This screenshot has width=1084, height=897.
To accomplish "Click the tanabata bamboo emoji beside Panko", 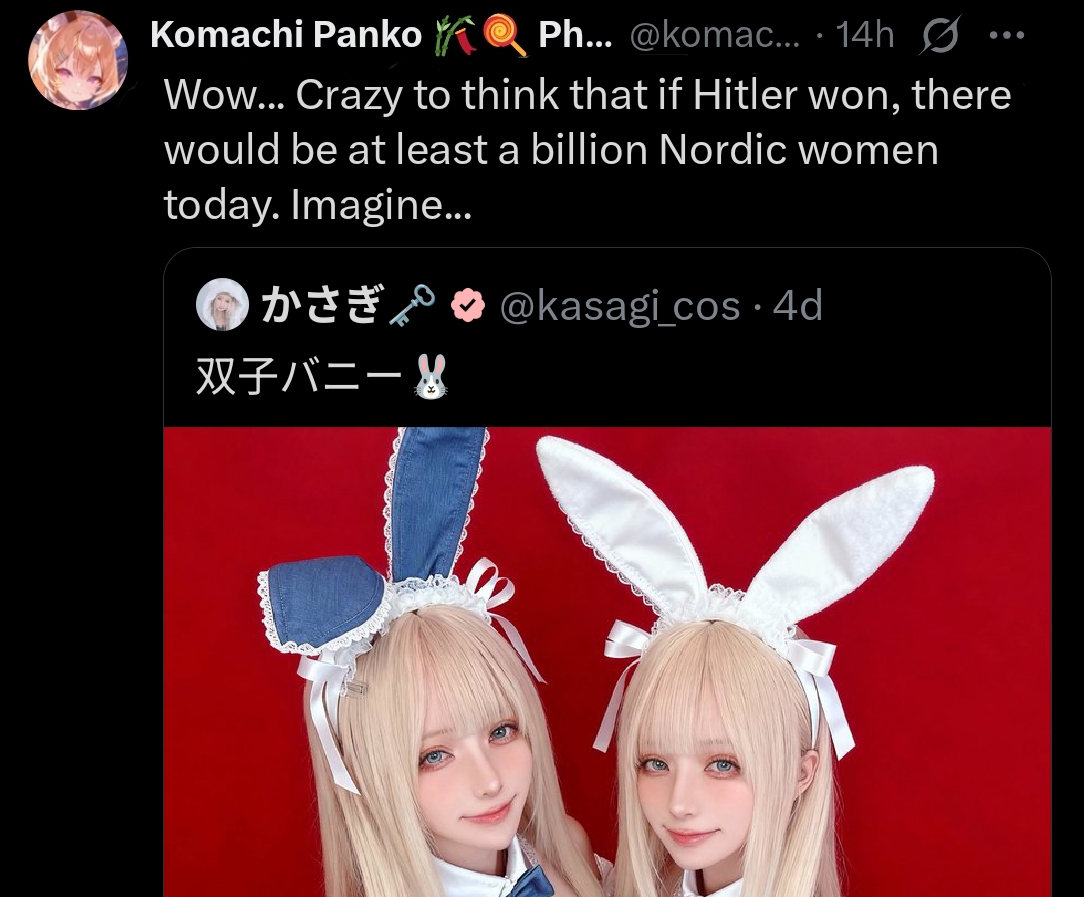I will (454, 36).
